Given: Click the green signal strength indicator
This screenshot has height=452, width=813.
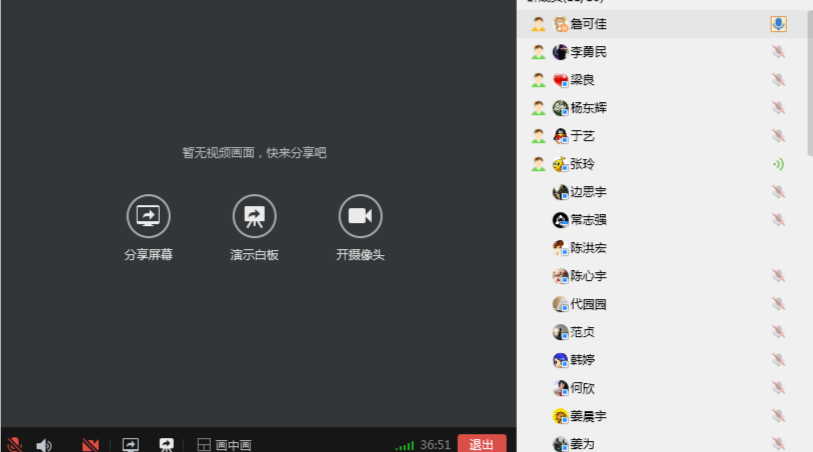Looking at the screenshot, I should [404, 445].
